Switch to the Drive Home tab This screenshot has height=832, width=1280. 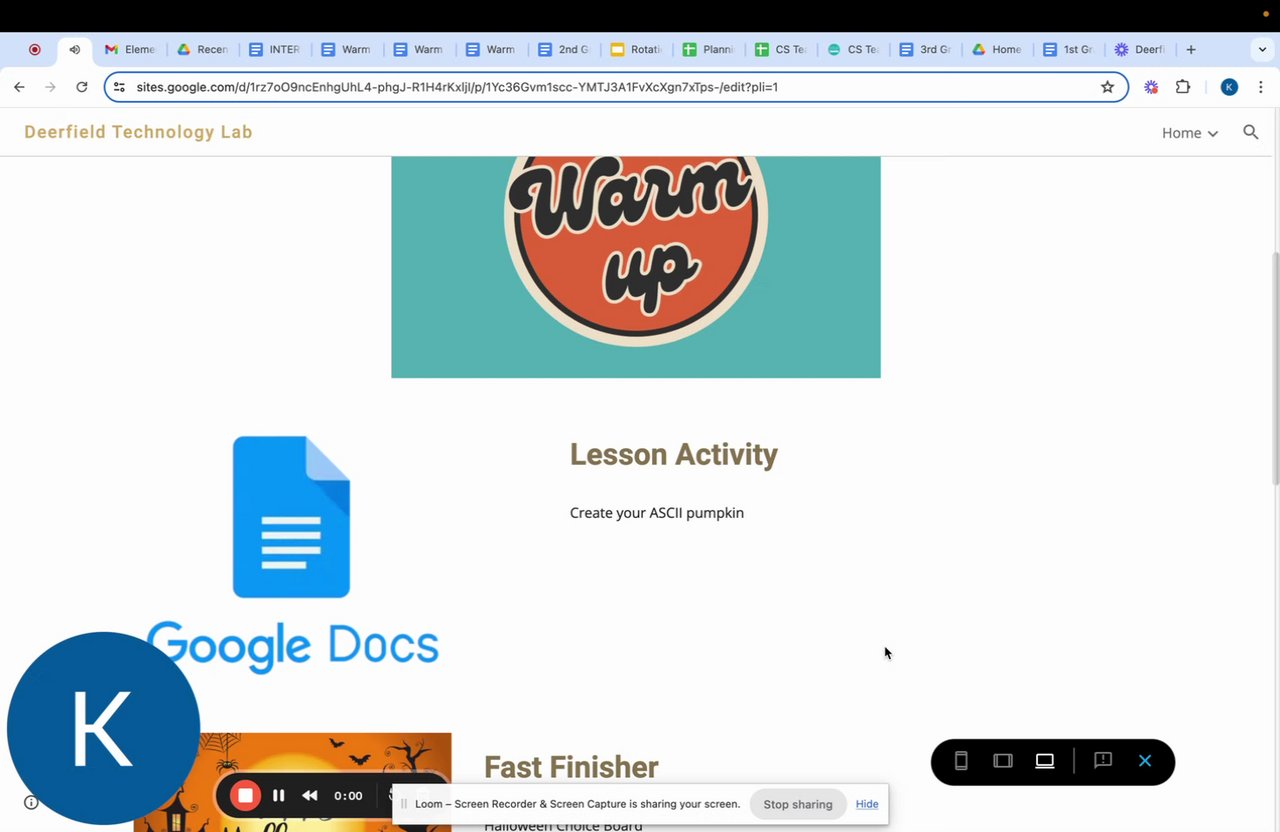pyautogui.click(x=997, y=49)
